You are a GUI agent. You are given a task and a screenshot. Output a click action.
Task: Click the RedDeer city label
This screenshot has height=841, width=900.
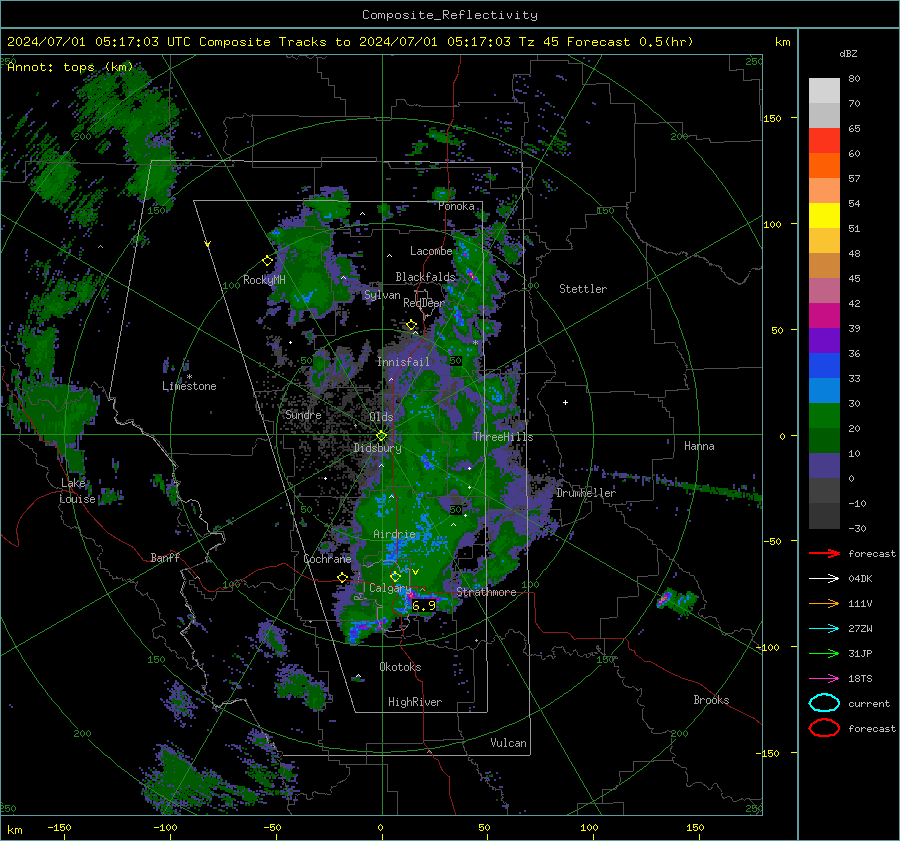pos(424,303)
